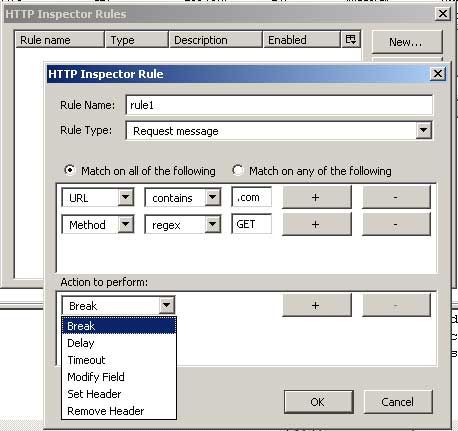
Task: Open the Method field dropdown
Action: click(126, 224)
